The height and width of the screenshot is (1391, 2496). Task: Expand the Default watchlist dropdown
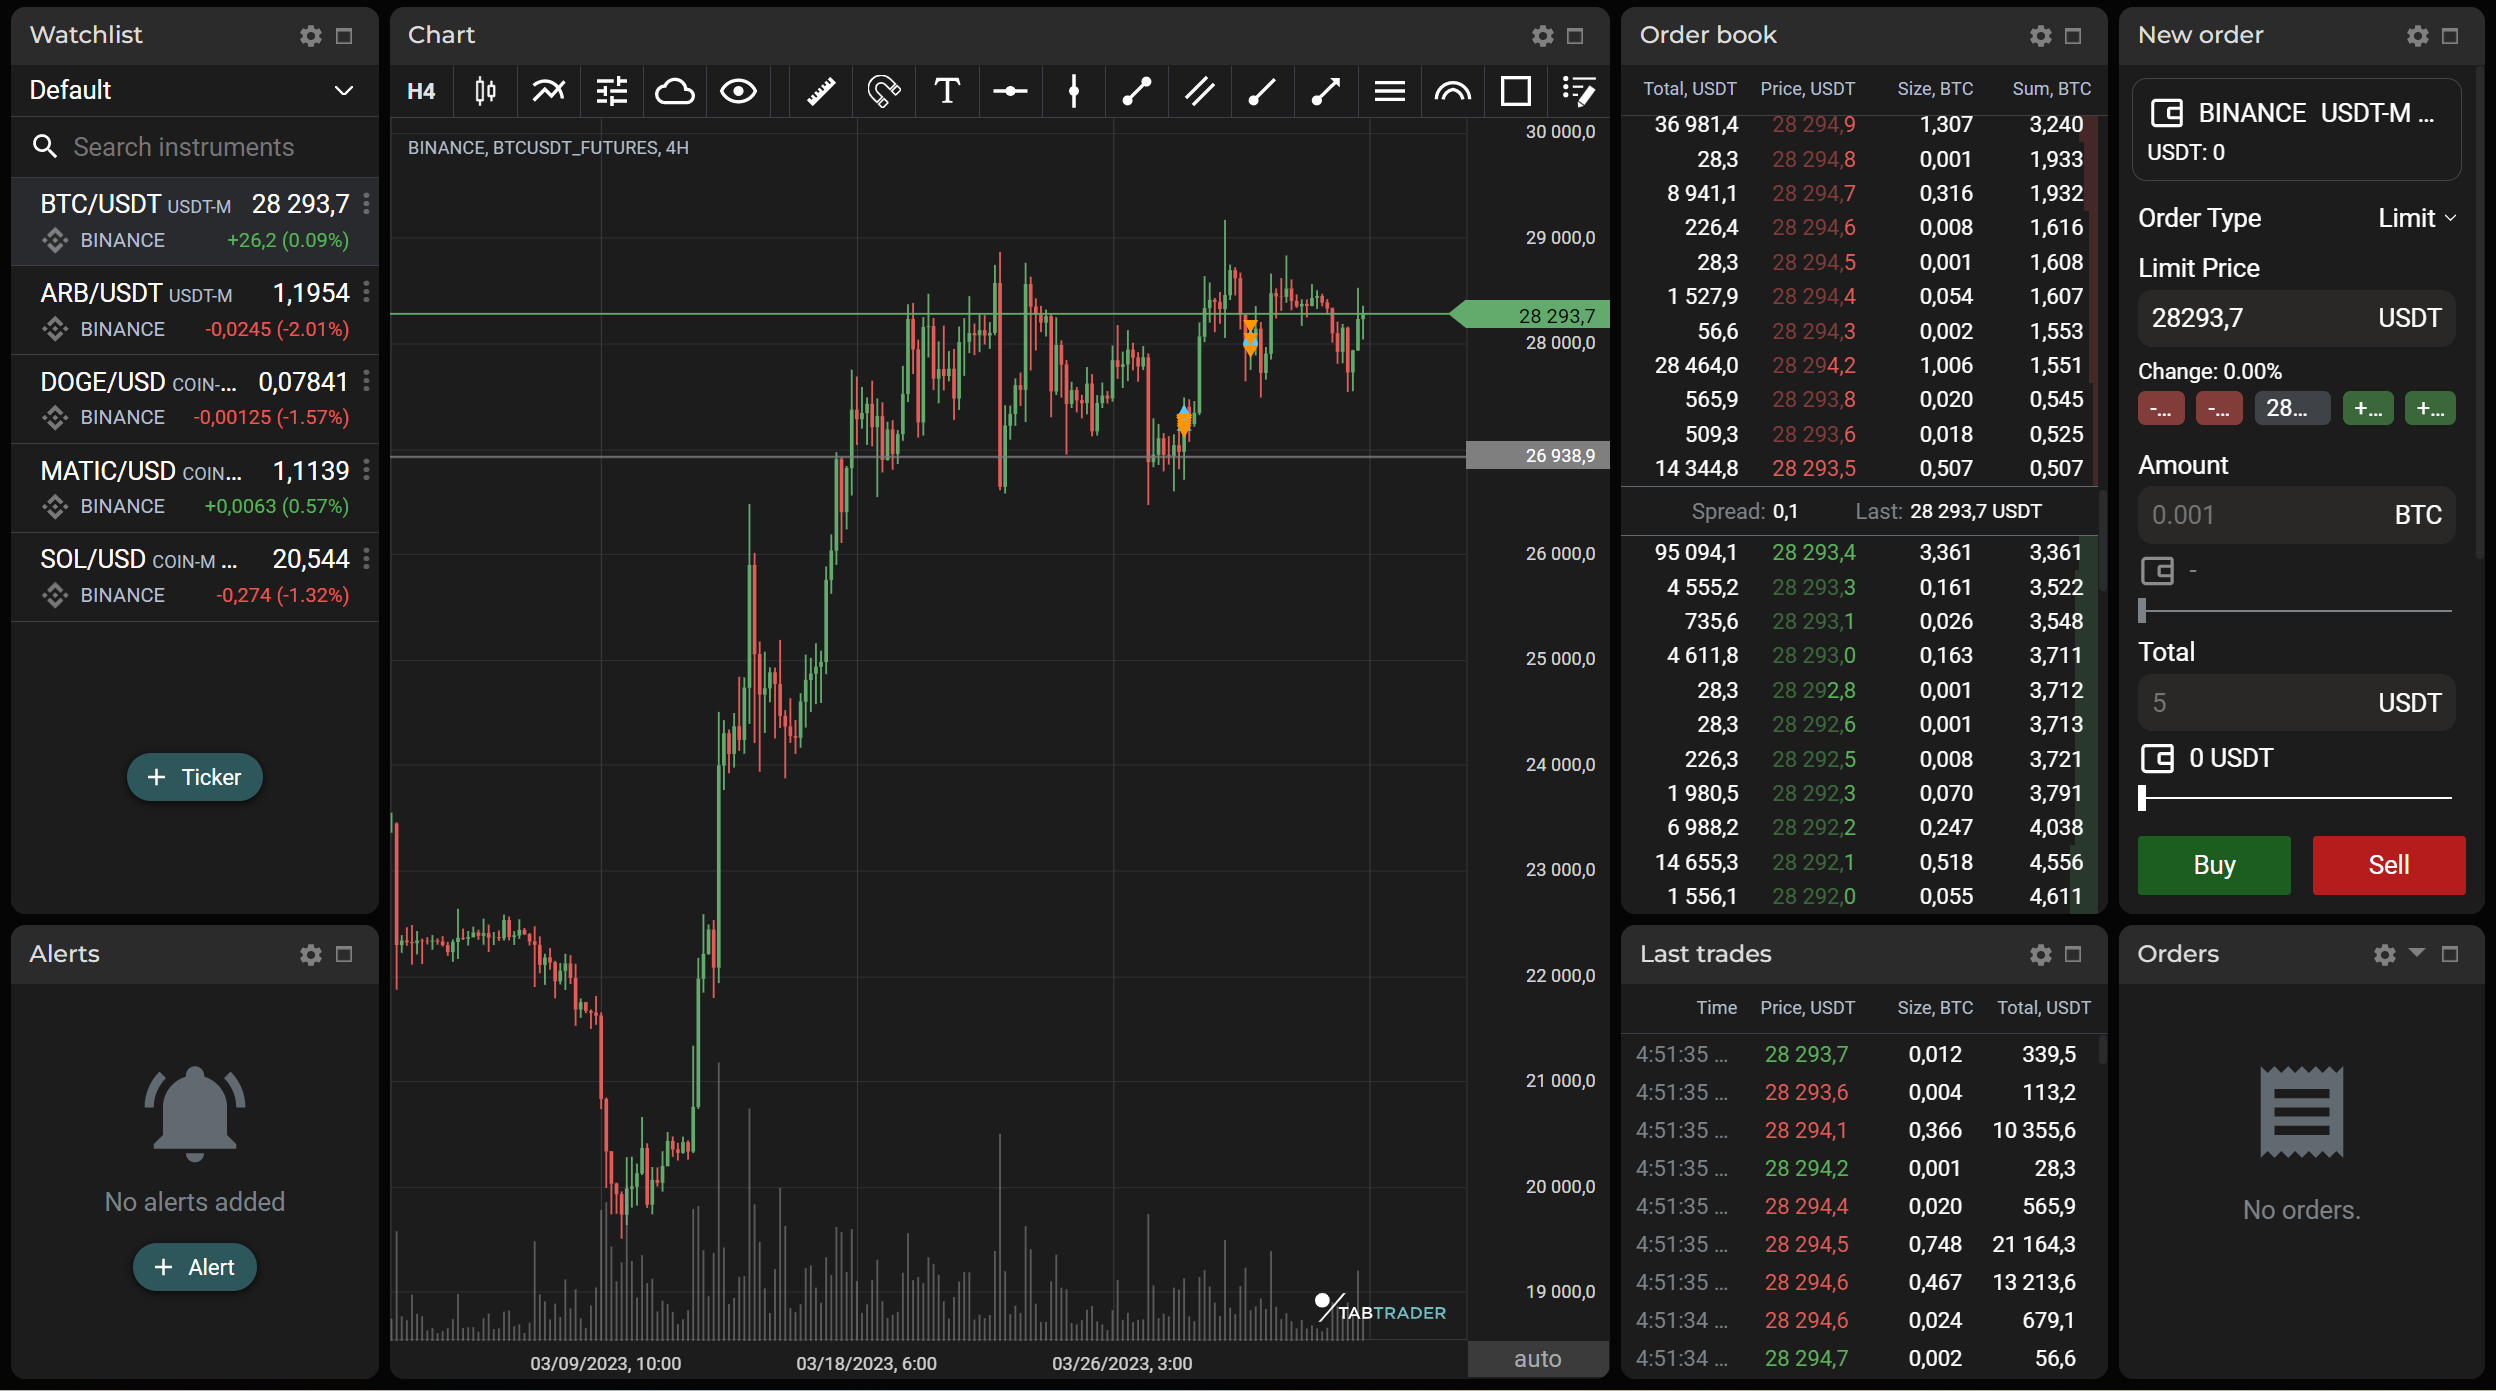[x=194, y=91]
